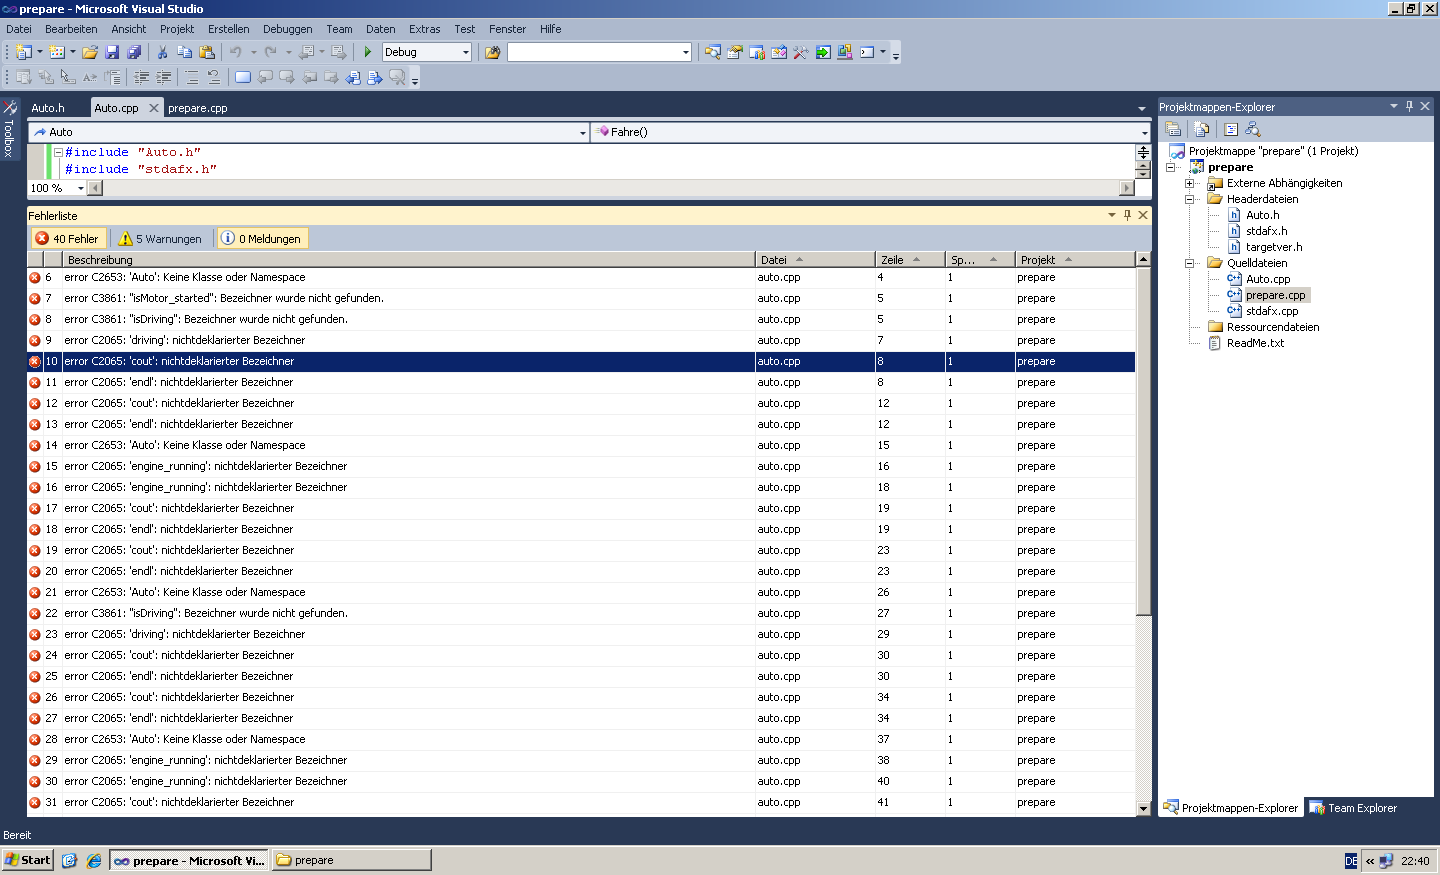Open the Start Page green arrow icon
The height and width of the screenshot is (875, 1440).
coord(823,52)
